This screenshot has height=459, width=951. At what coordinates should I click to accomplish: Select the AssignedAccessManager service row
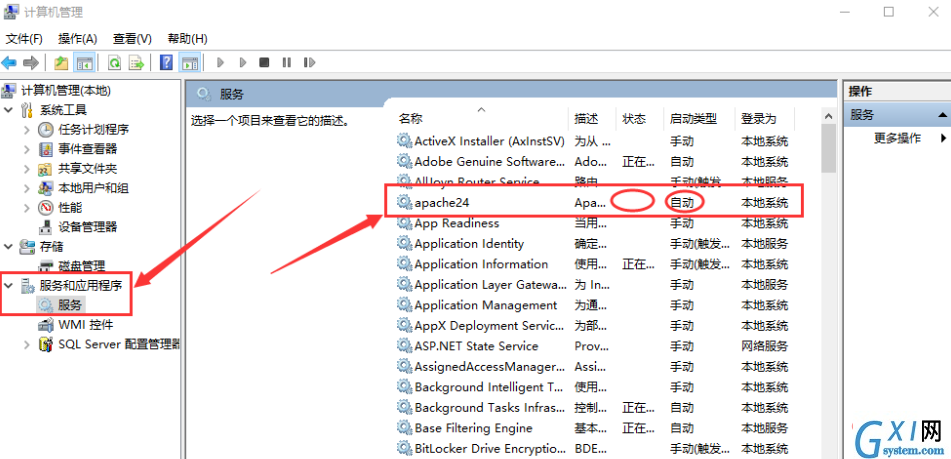click(594, 367)
